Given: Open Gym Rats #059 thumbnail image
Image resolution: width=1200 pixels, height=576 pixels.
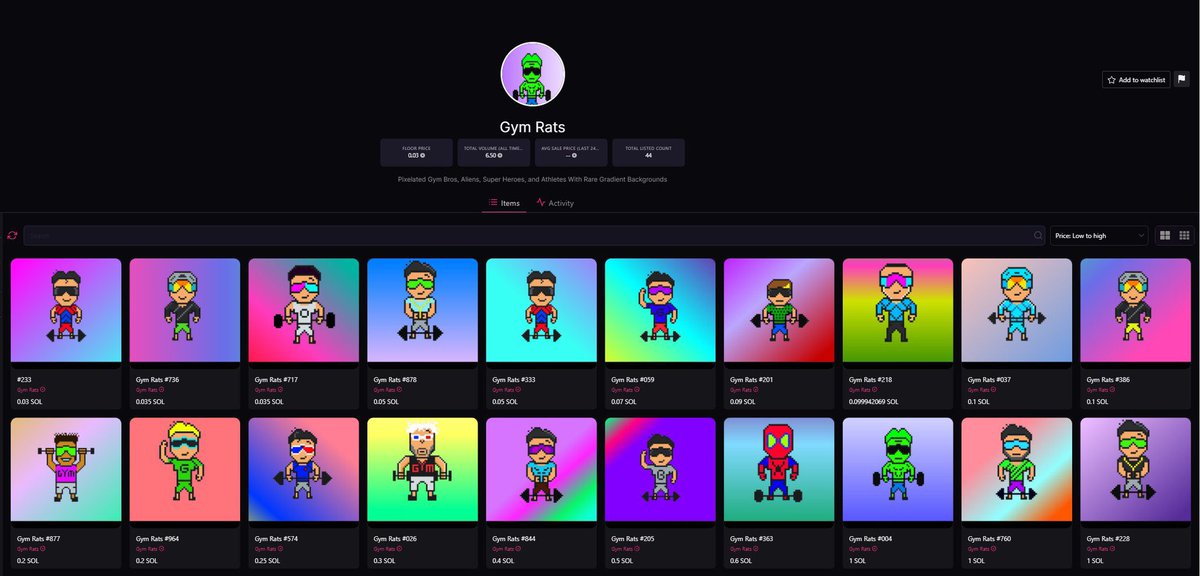Looking at the screenshot, I should 661,310.
